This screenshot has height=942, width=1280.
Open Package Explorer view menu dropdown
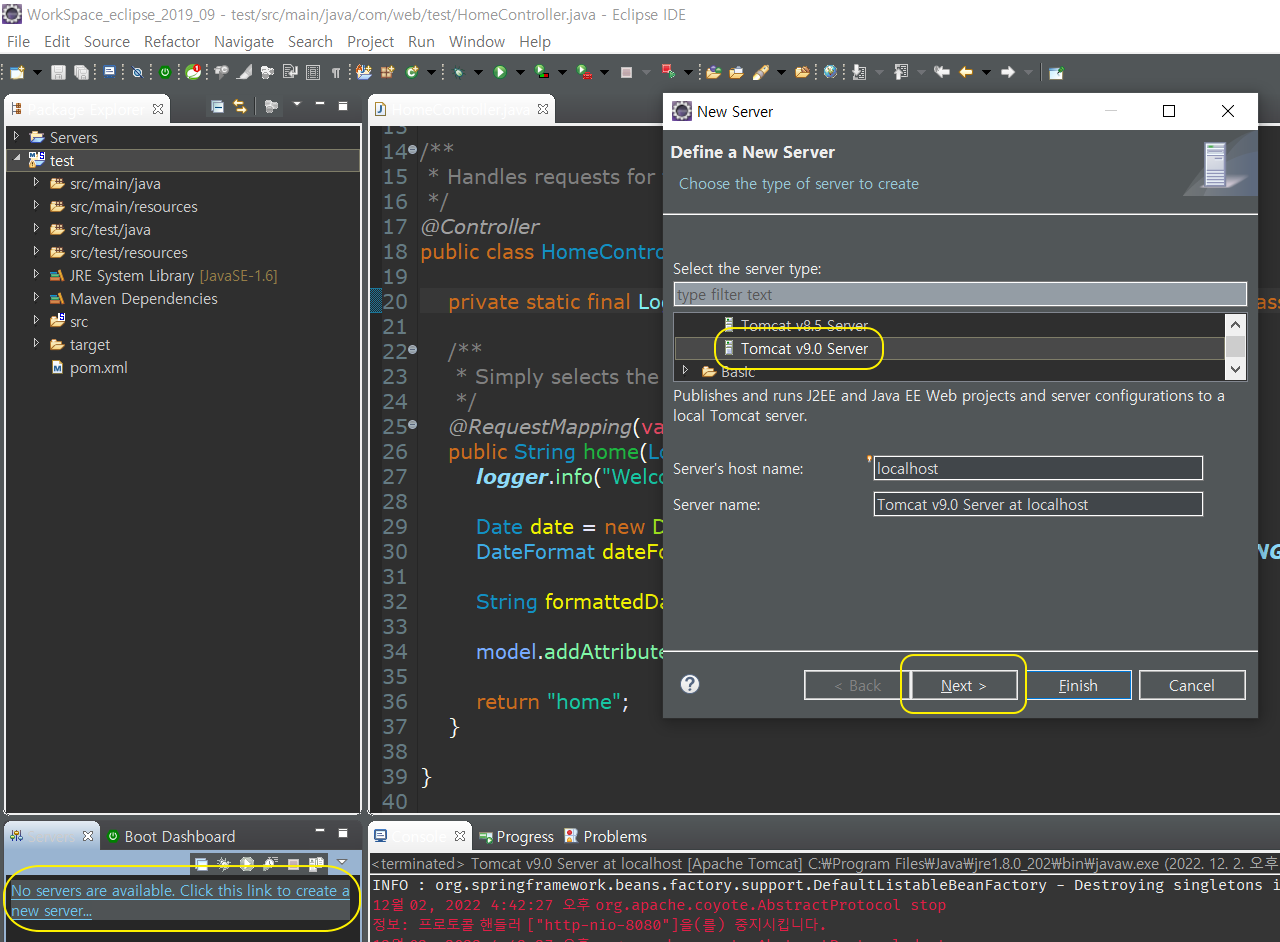pos(297,104)
